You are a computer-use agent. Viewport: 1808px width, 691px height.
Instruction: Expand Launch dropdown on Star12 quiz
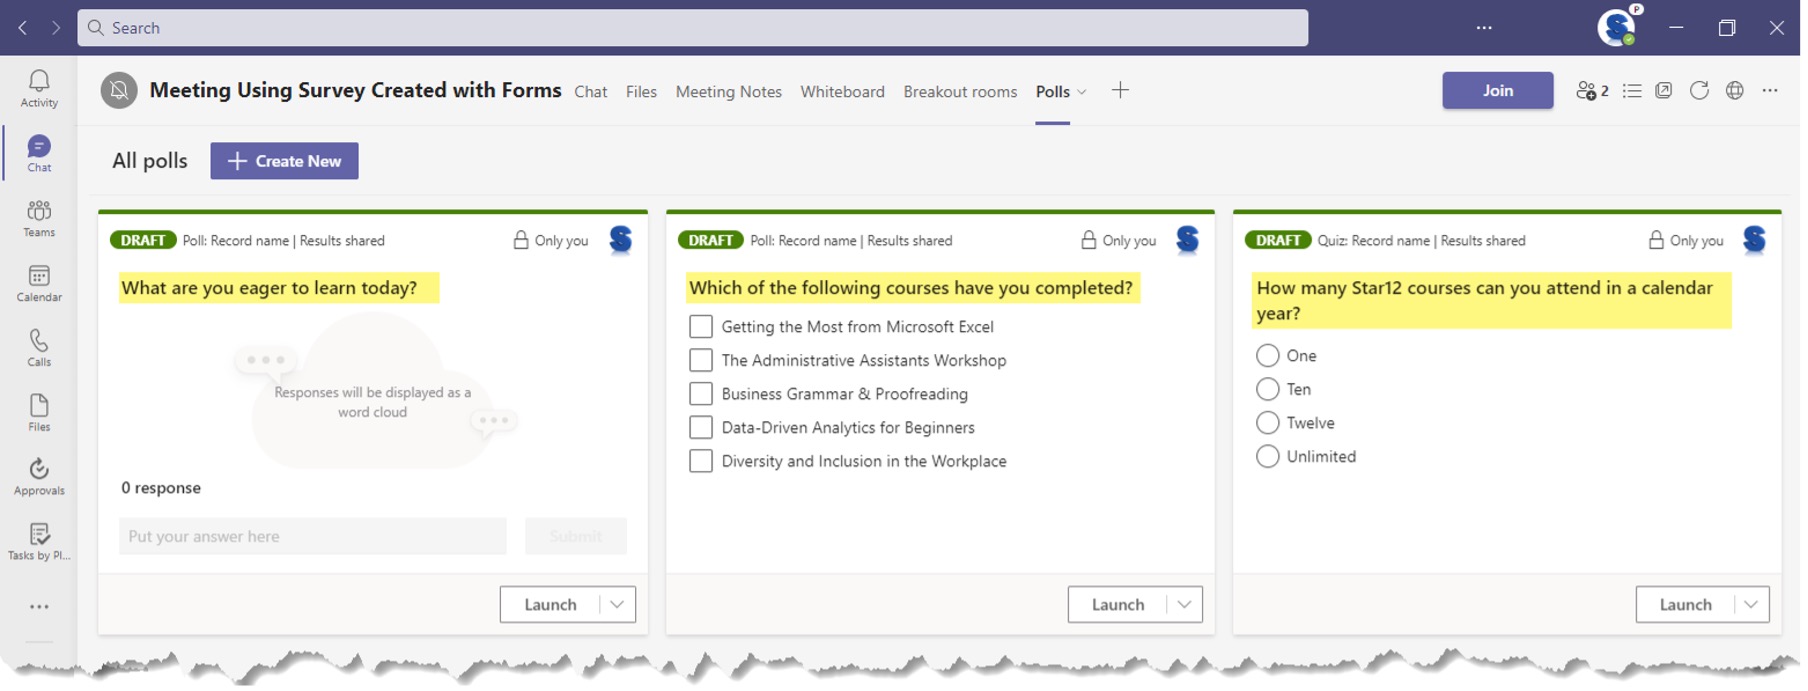pos(1752,605)
